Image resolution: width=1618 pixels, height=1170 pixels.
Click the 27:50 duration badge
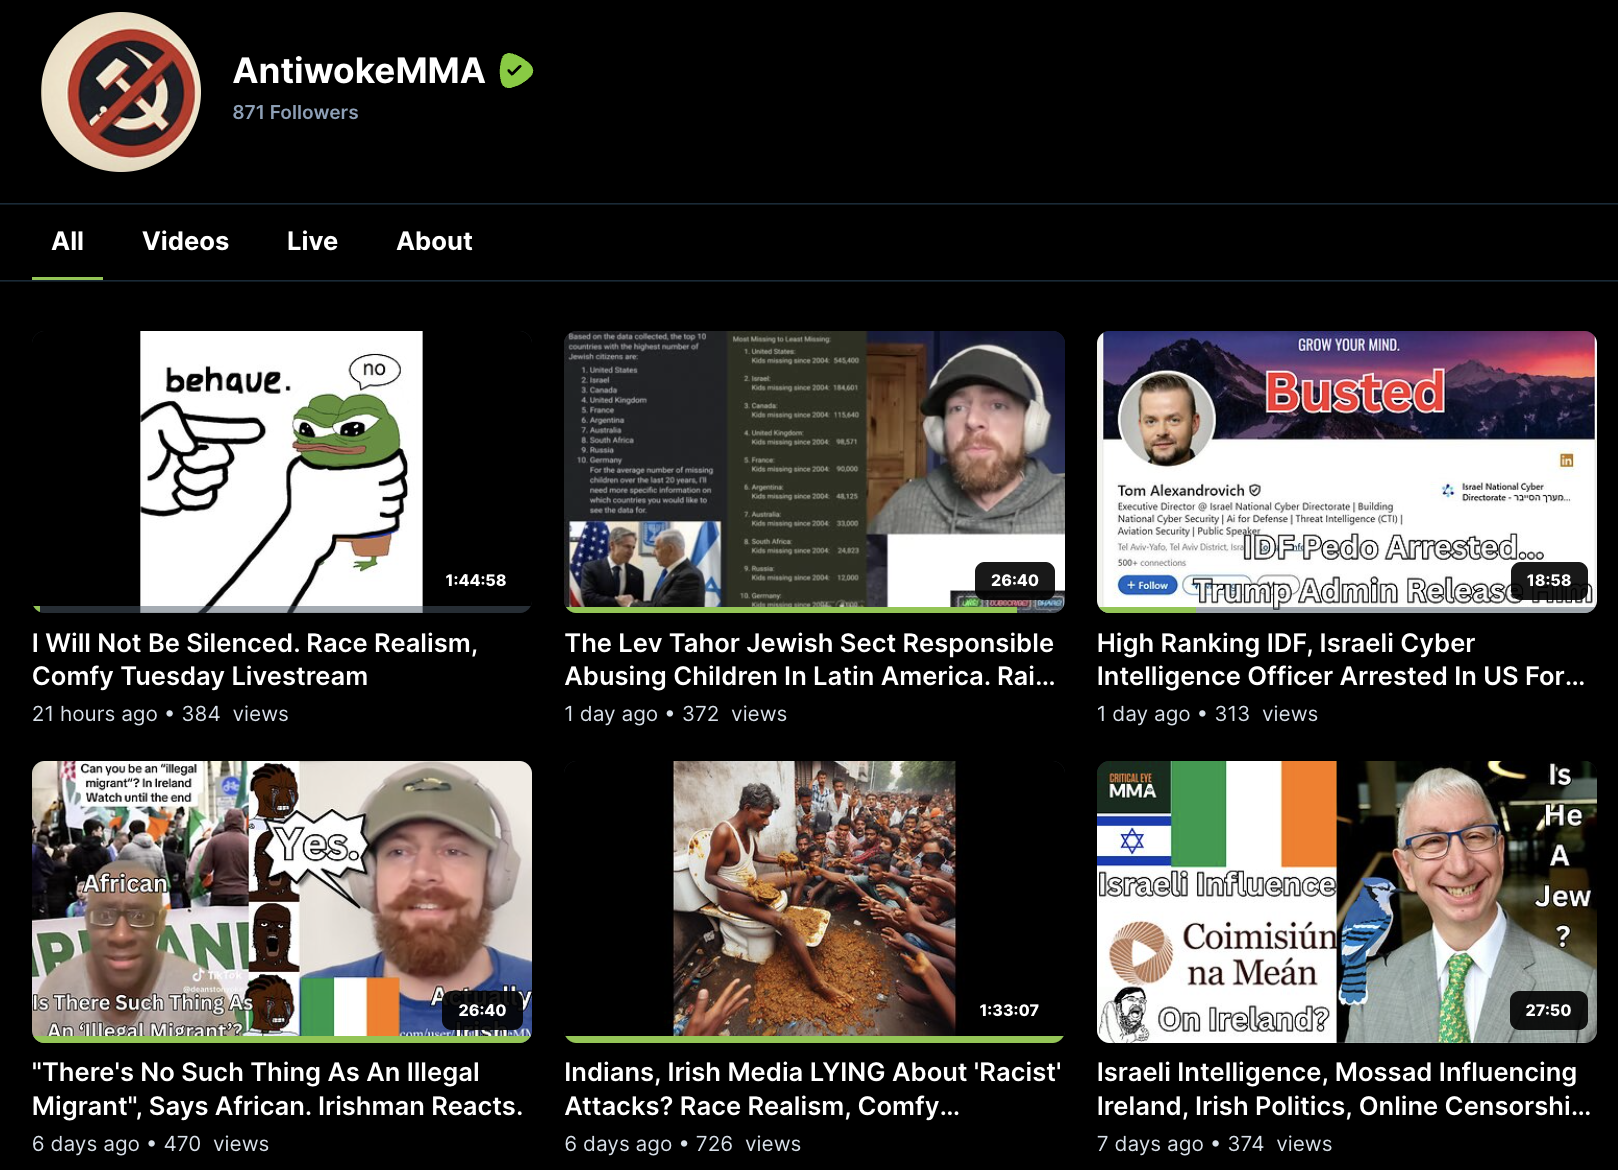[x=1548, y=1010]
